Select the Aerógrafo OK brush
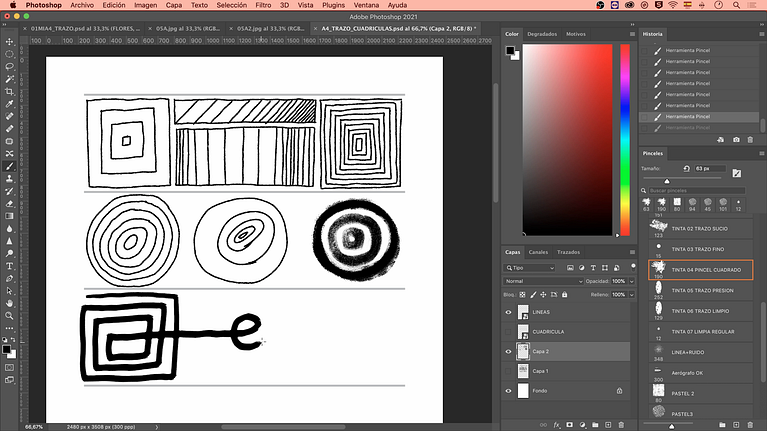The width and height of the screenshot is (767, 431). coord(700,373)
